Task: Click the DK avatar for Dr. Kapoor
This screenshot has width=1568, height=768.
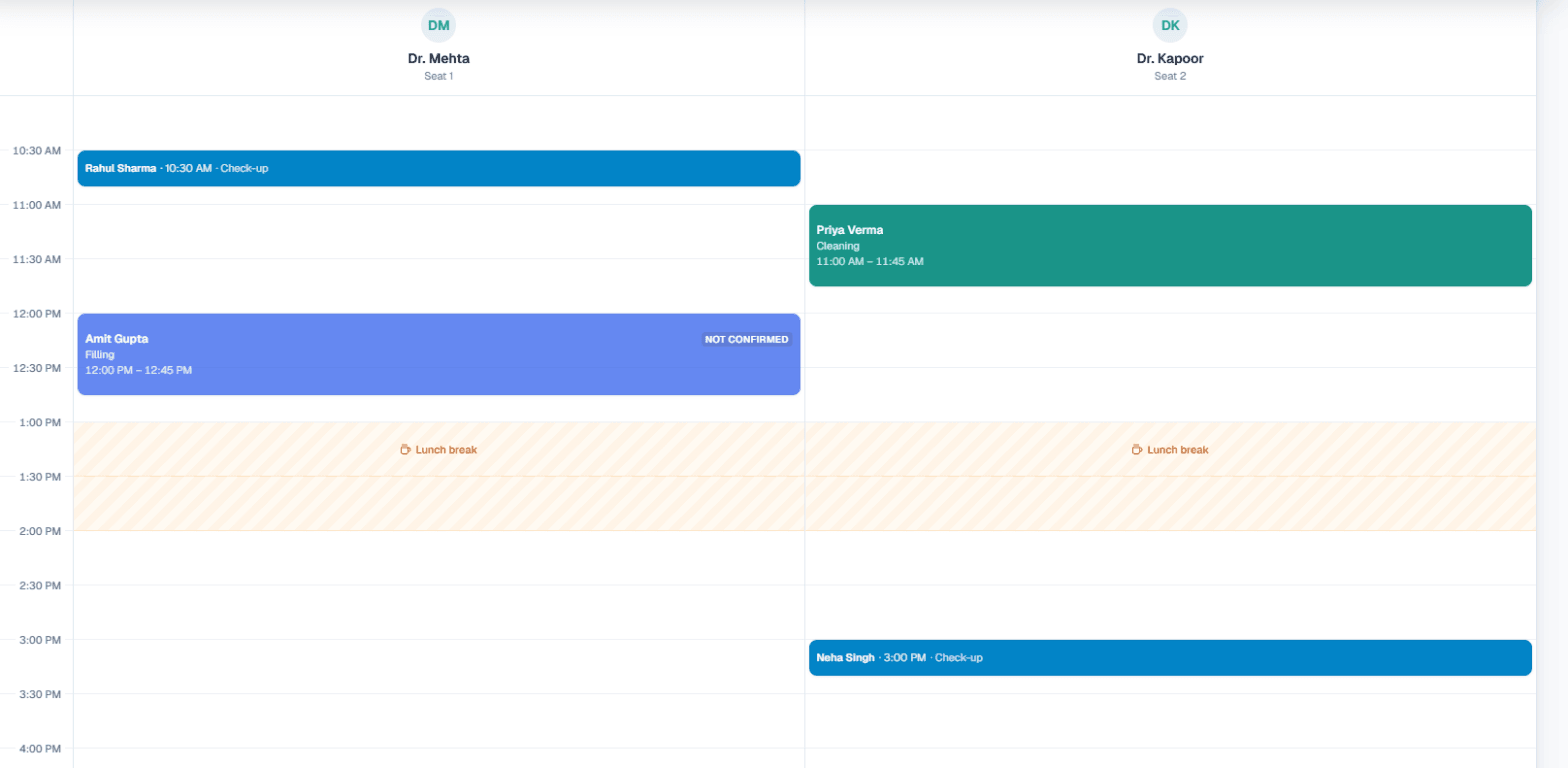Action: 1170,25
